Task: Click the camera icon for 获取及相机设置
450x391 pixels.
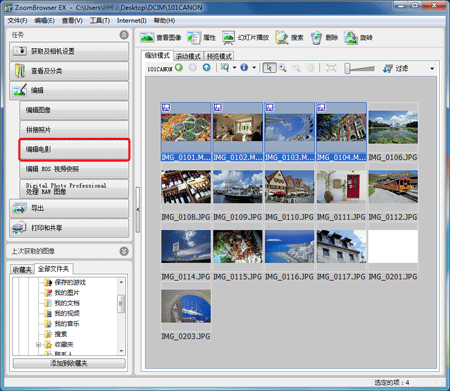Action: pos(20,51)
